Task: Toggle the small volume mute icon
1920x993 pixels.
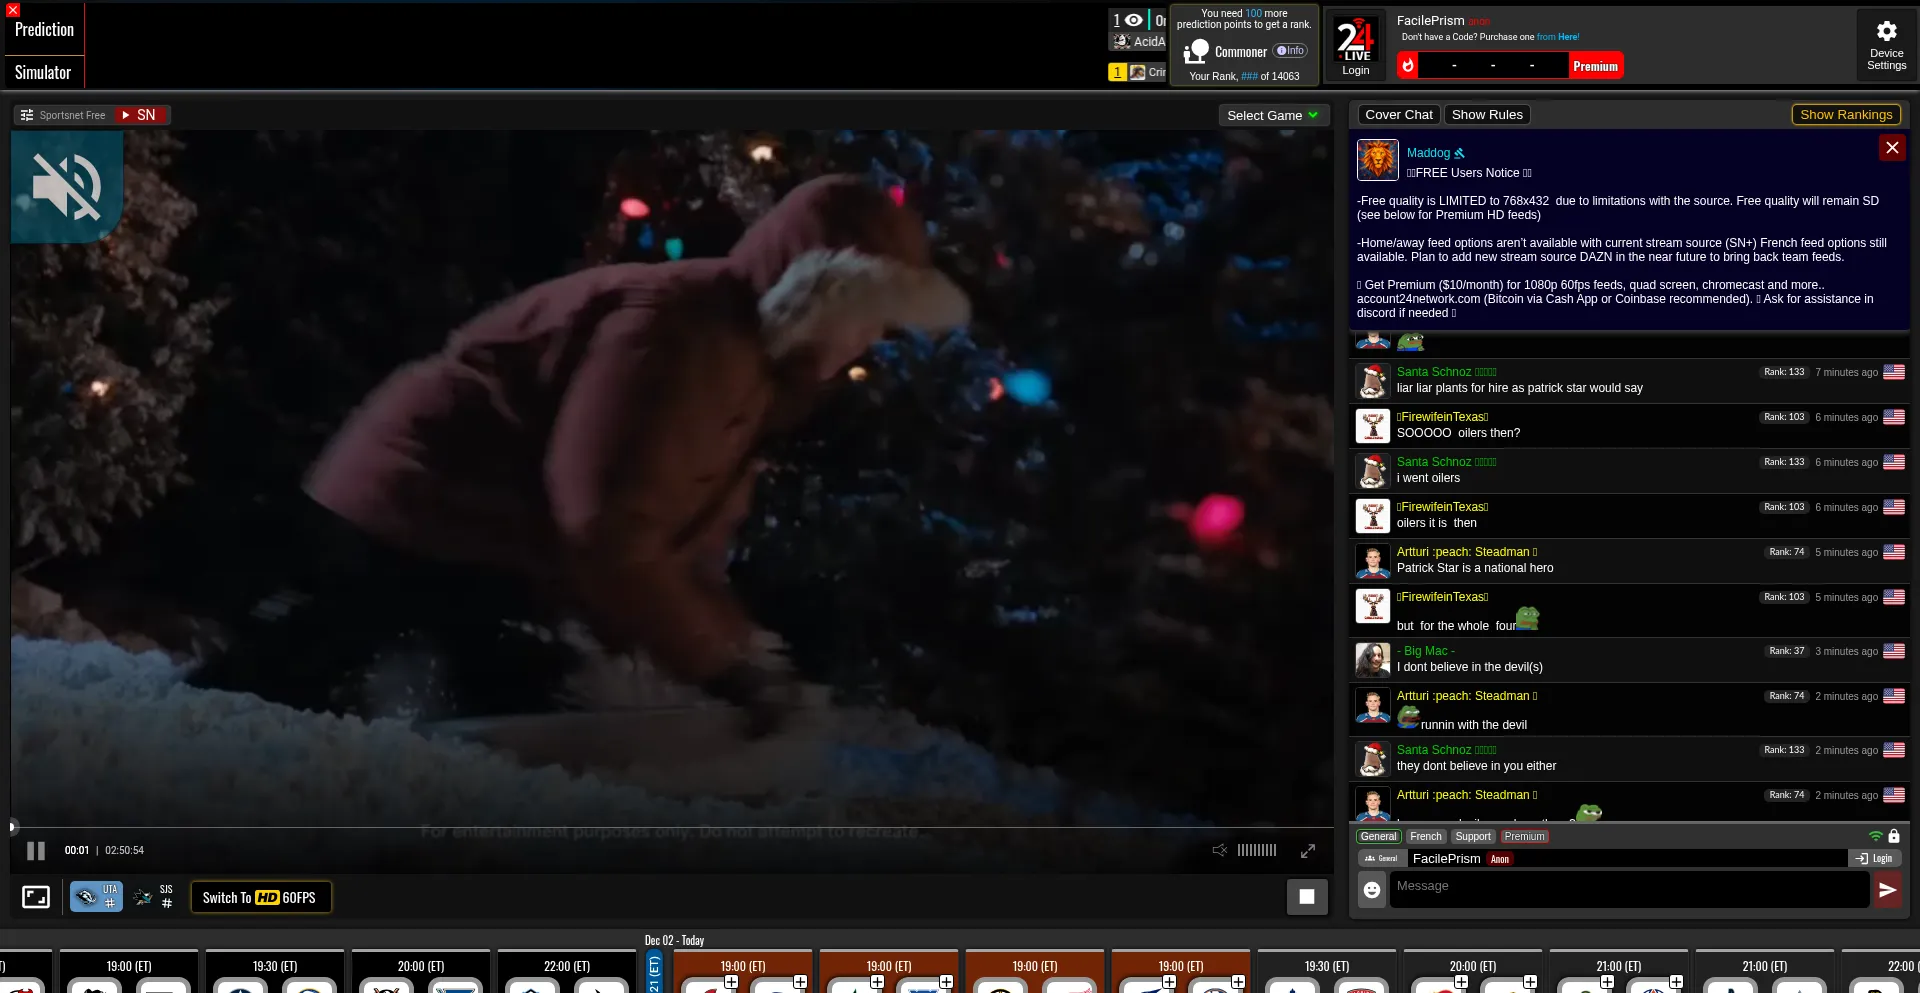Action: [x=1220, y=850]
